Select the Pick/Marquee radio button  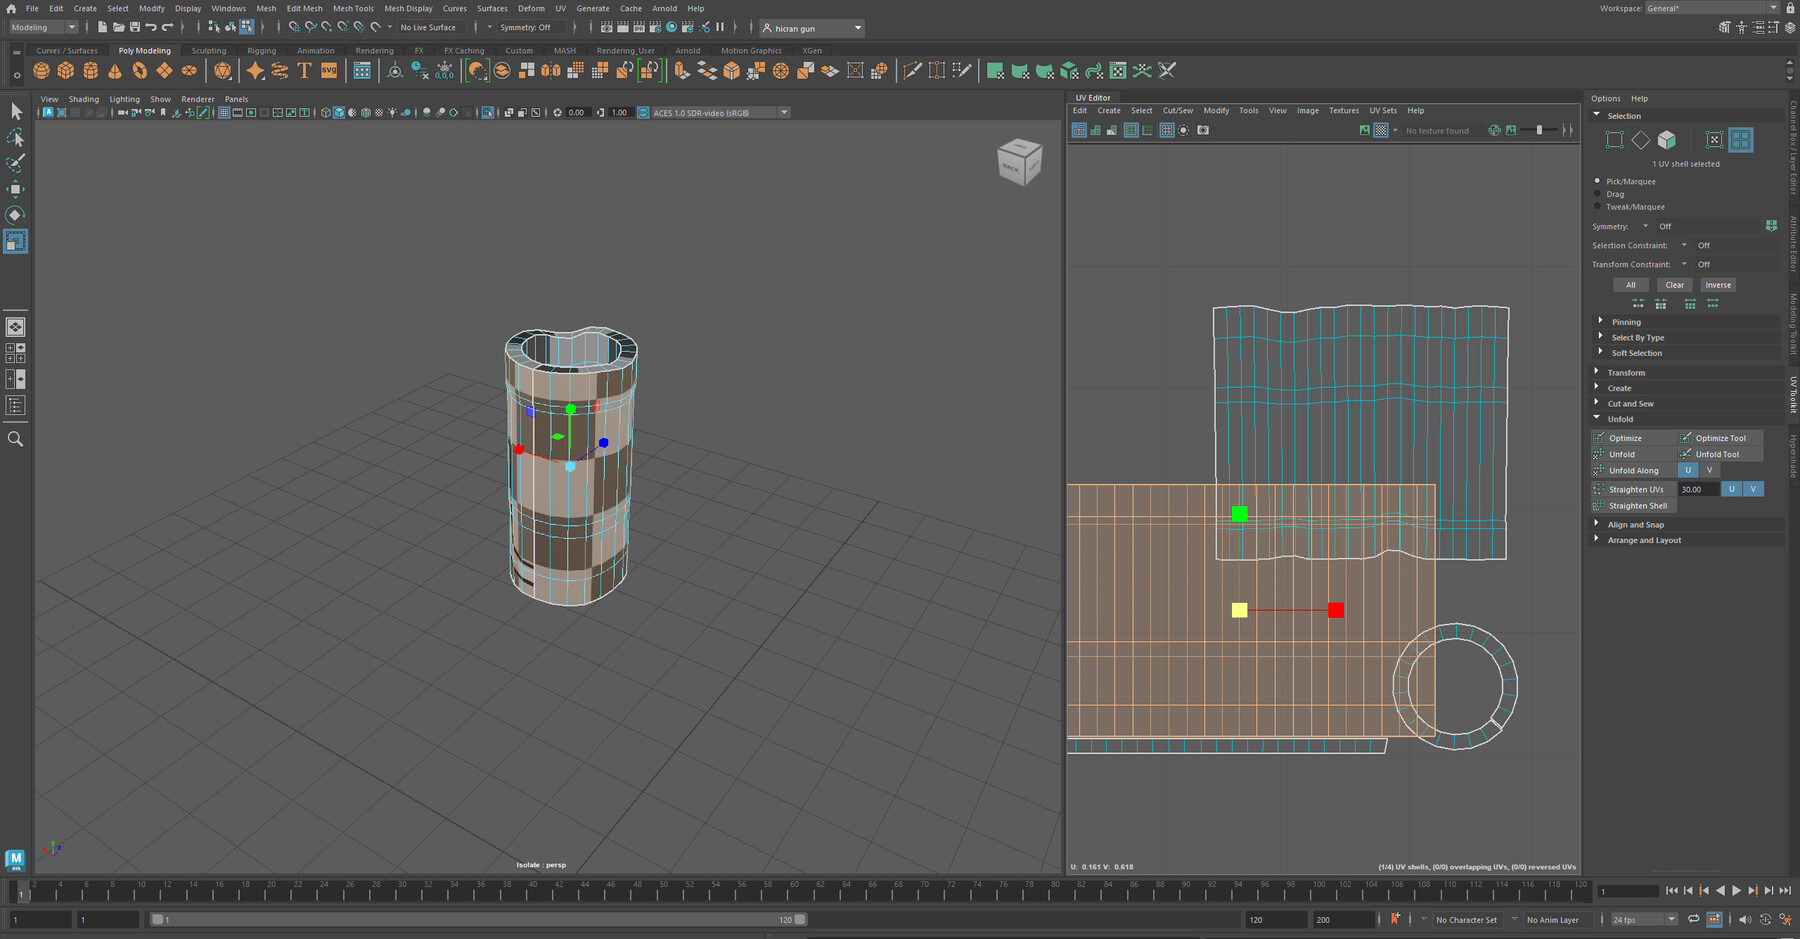tap(1597, 181)
